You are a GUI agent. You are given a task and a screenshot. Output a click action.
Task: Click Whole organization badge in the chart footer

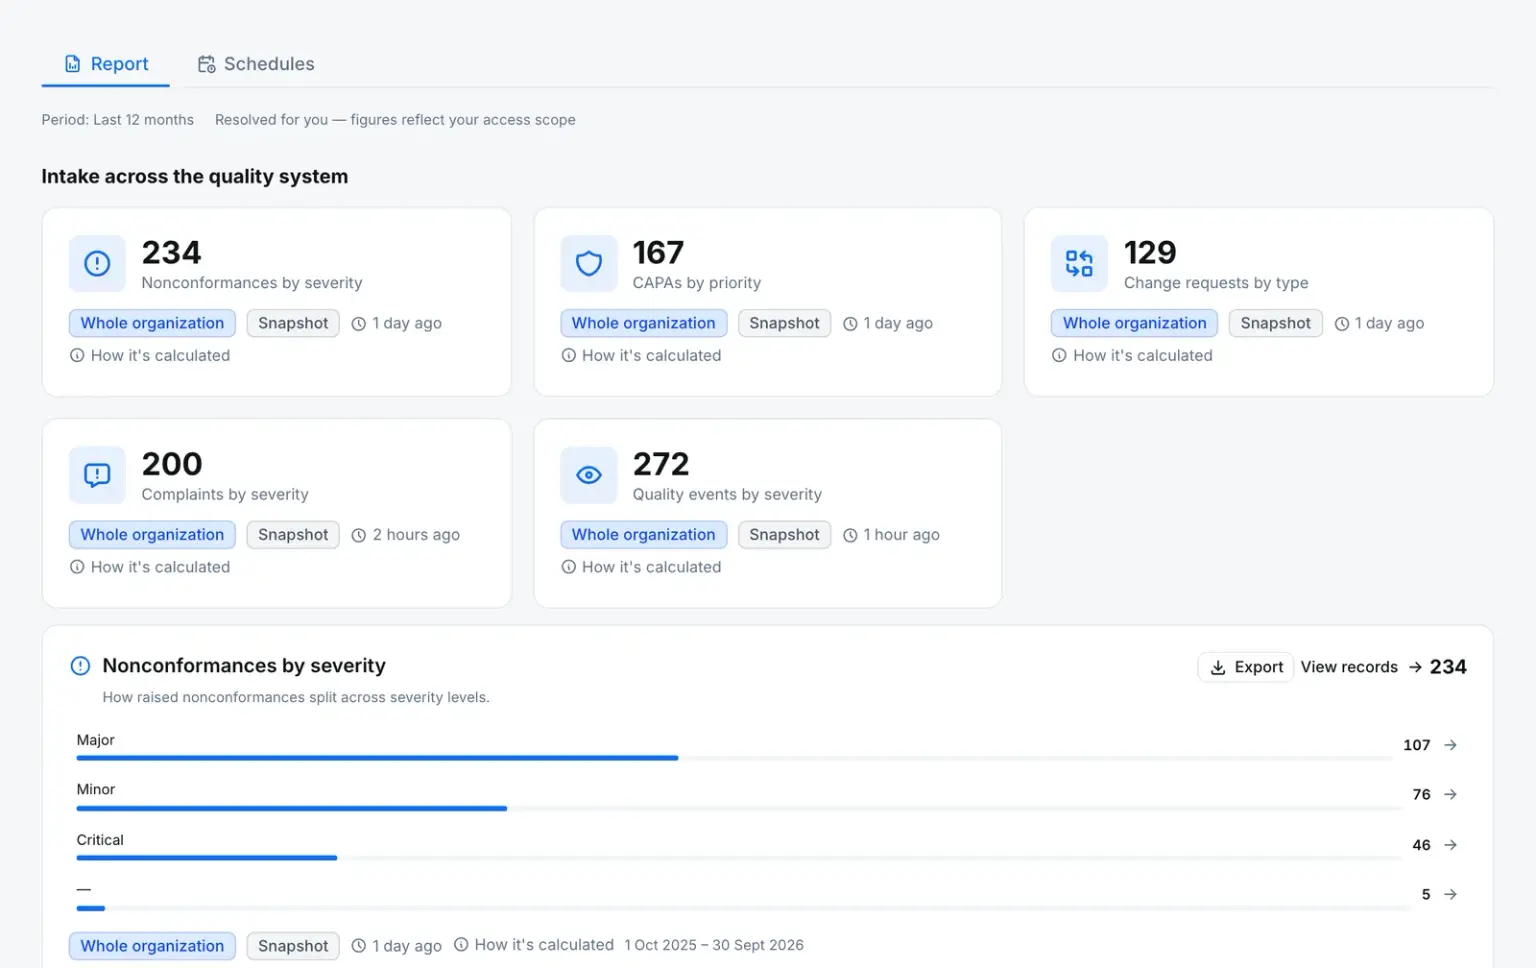[152, 946]
